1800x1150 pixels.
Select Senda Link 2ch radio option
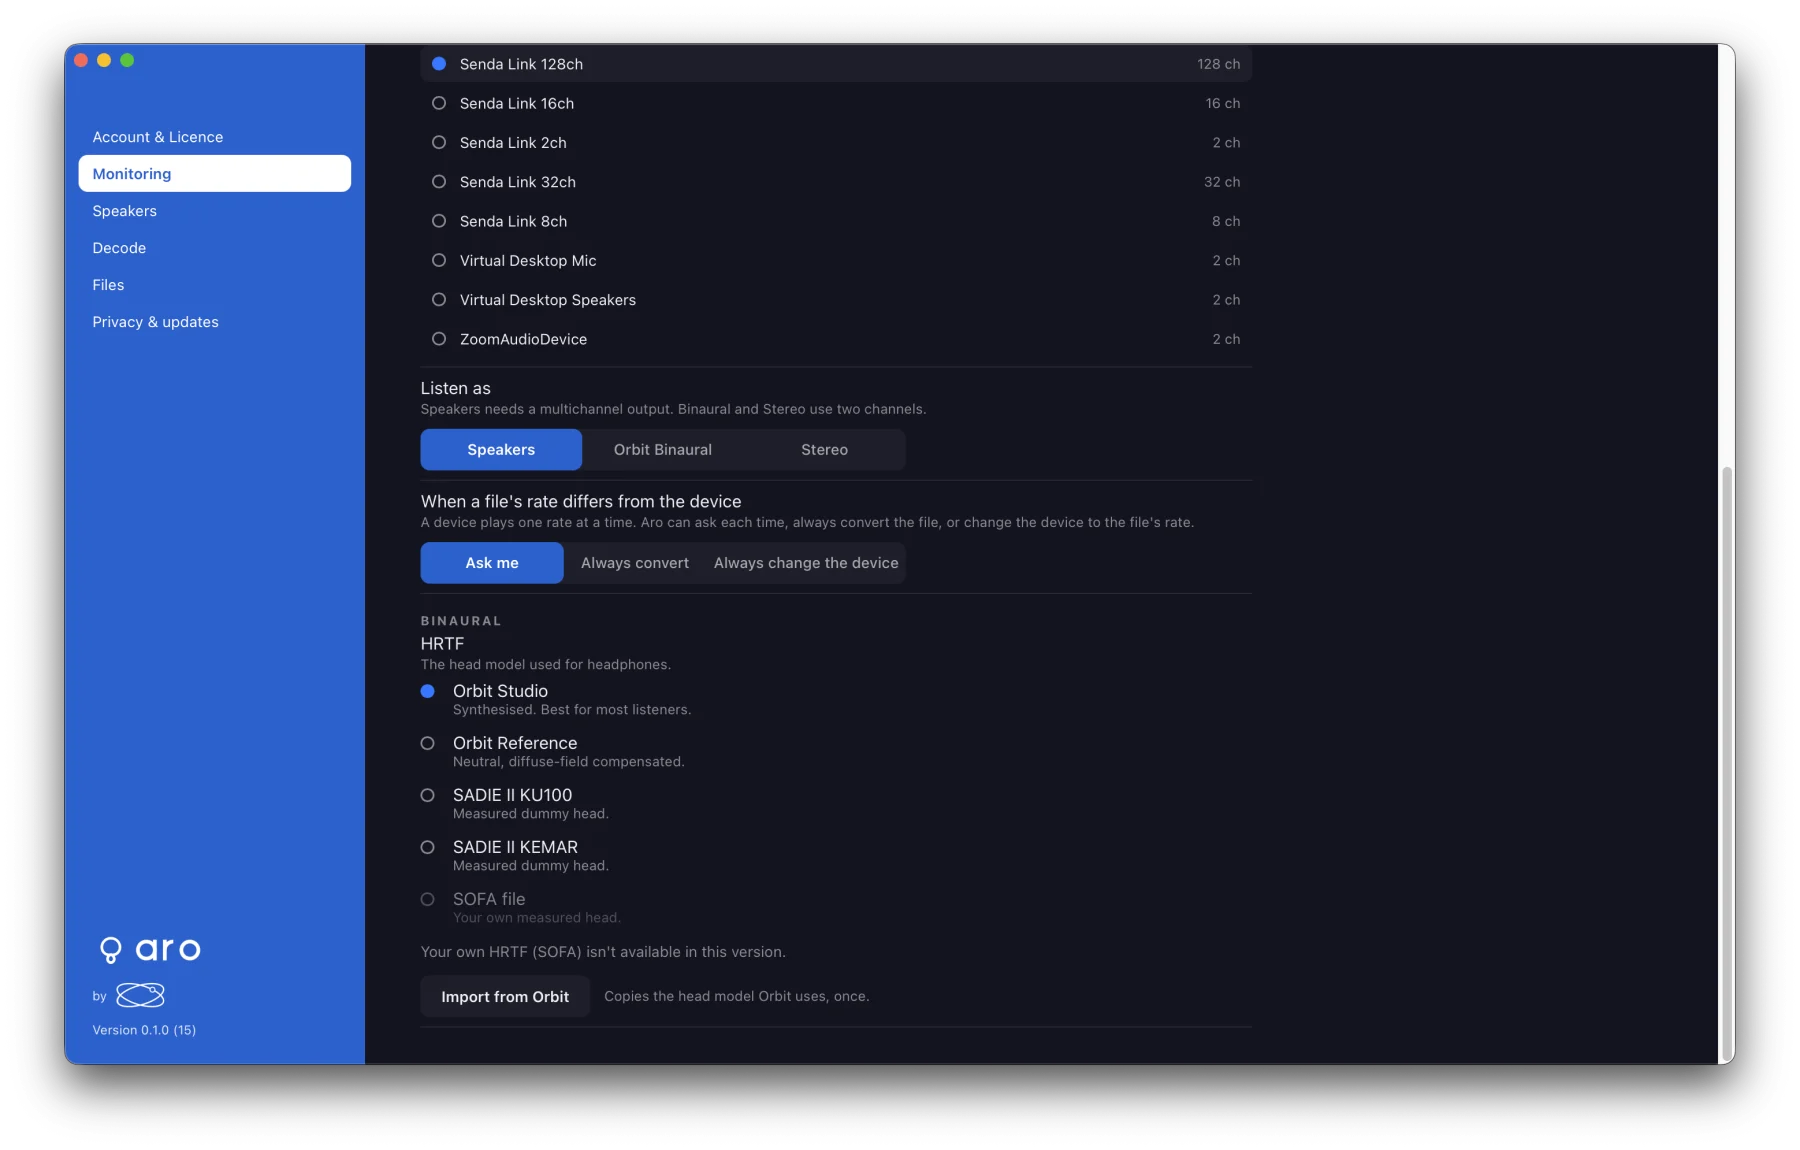tap(836, 143)
